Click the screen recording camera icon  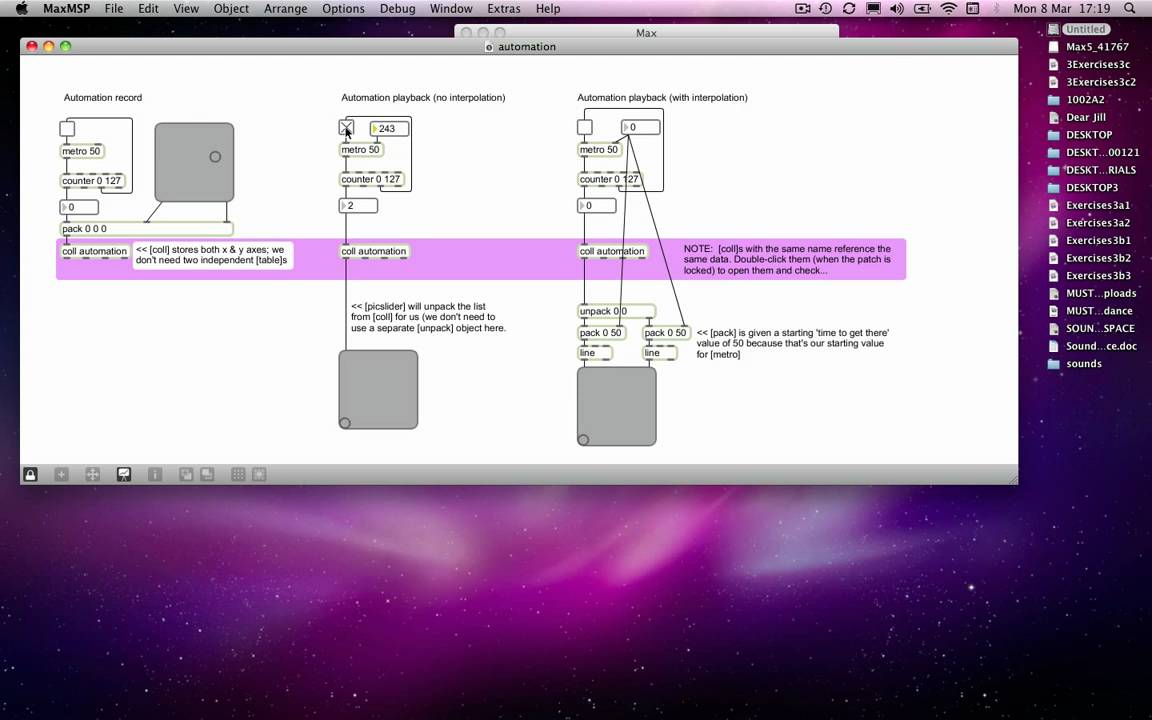coord(802,9)
